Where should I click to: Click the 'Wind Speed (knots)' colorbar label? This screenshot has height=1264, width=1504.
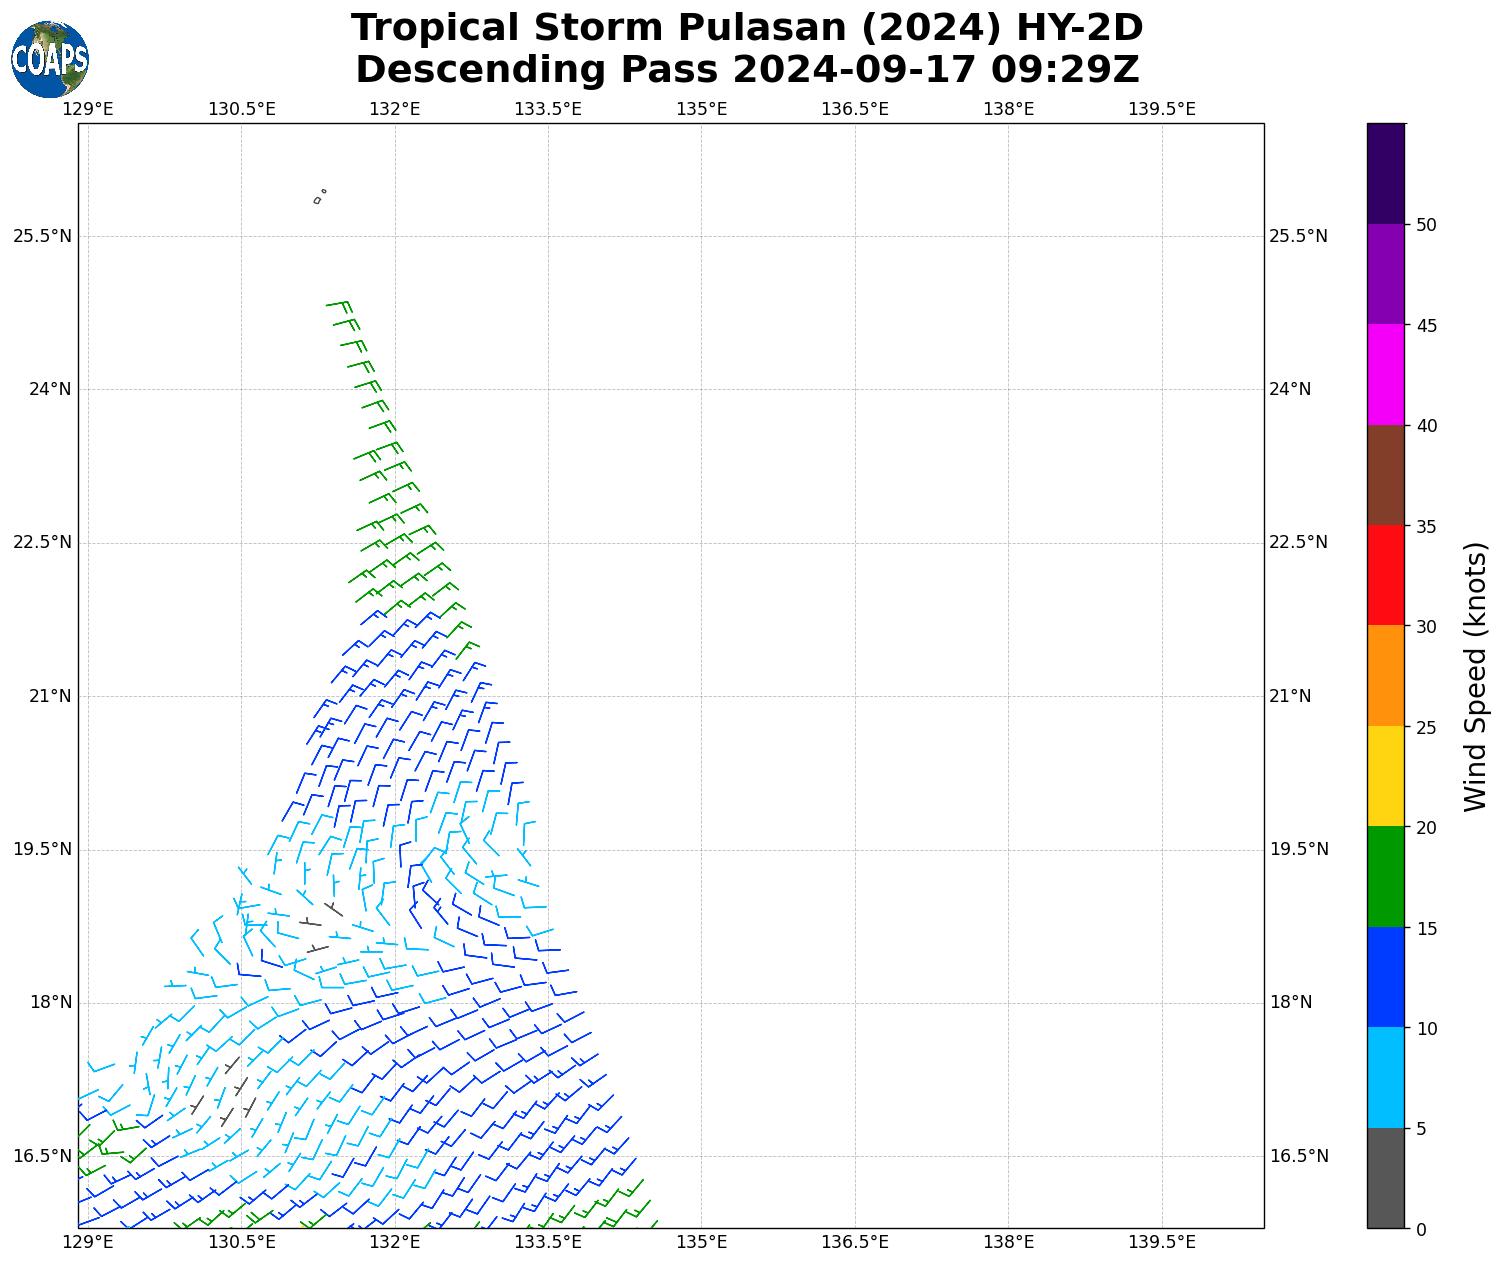1475,676
